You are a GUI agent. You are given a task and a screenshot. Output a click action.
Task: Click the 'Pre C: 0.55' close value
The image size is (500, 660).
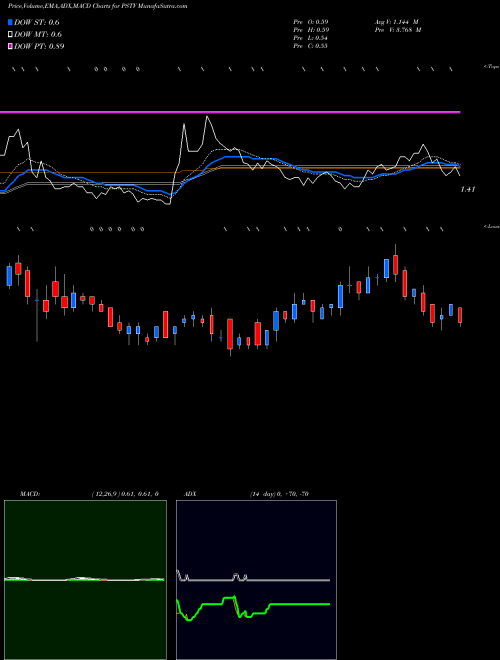pyautogui.click(x=311, y=46)
